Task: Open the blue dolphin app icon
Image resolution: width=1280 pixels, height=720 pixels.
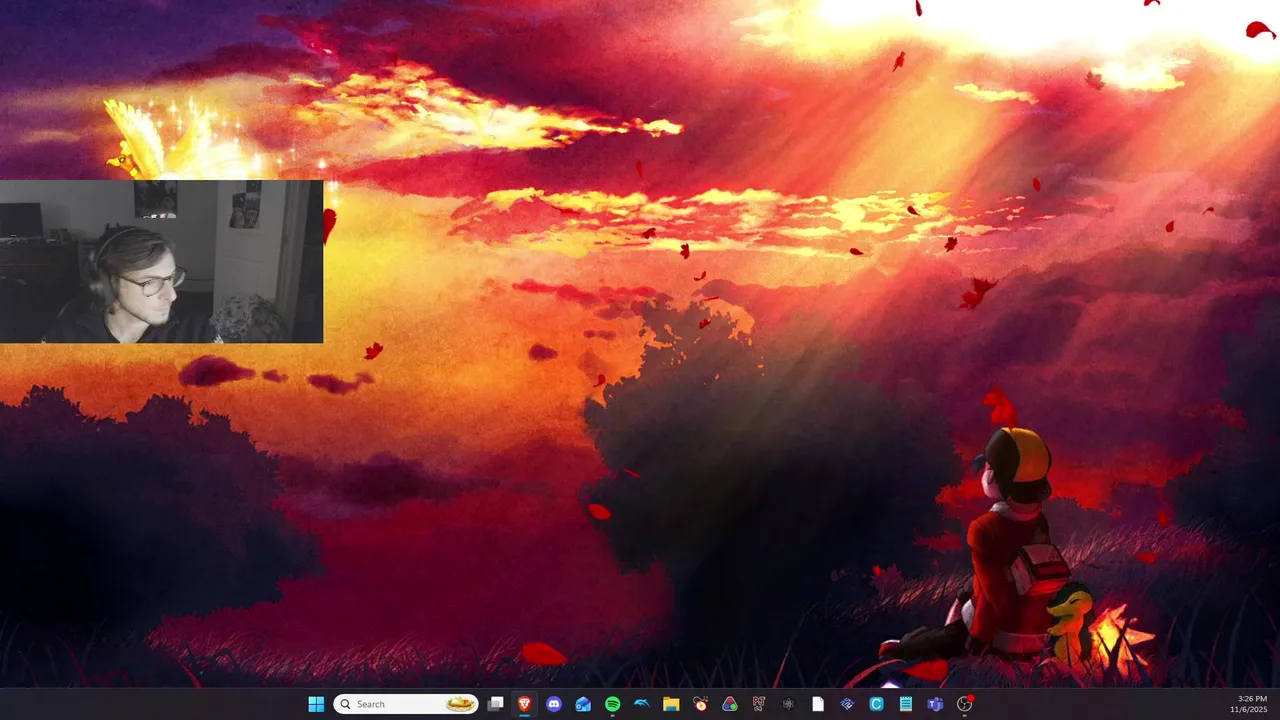Action: 642,704
